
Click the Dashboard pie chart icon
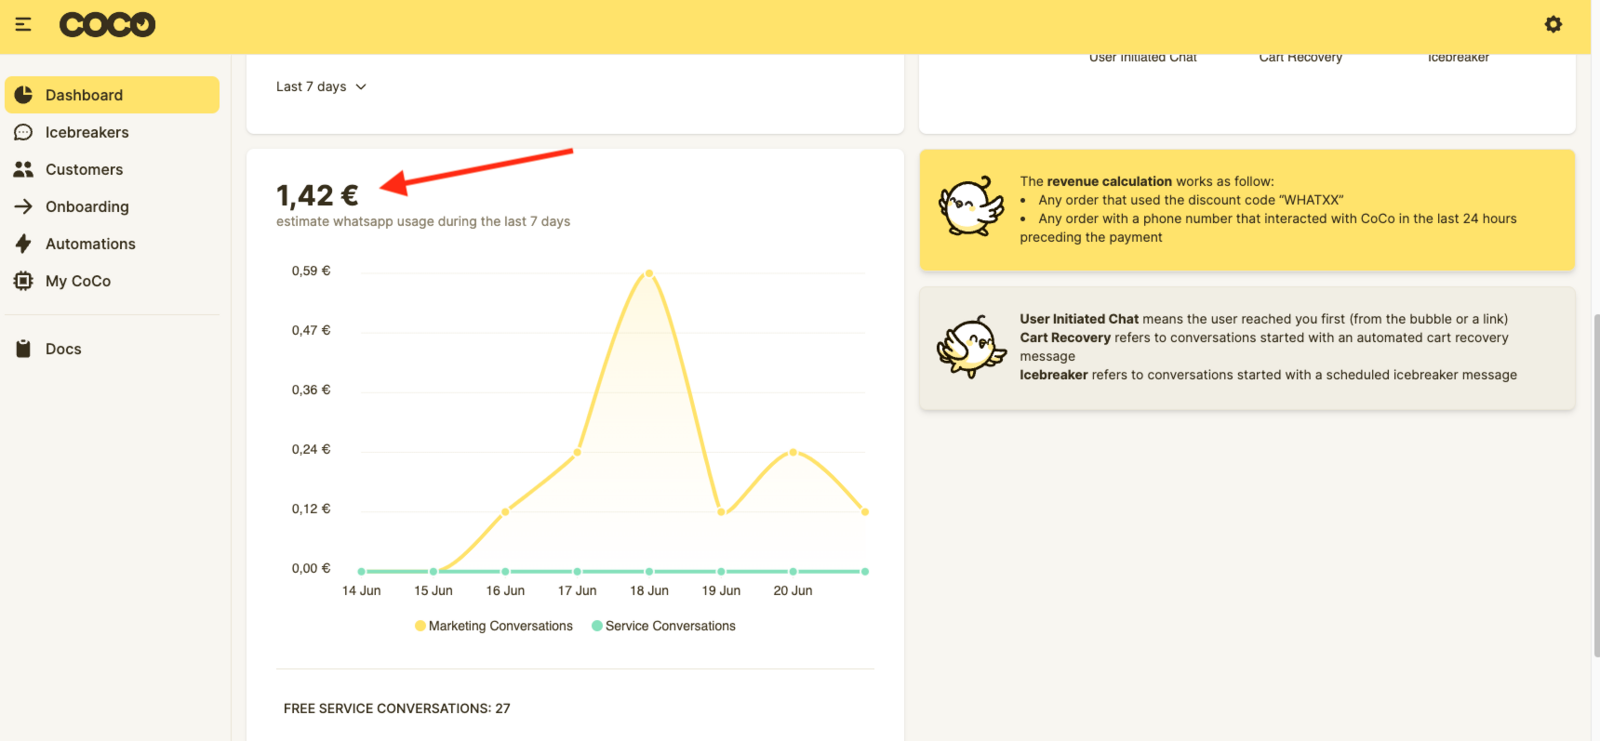coord(23,95)
